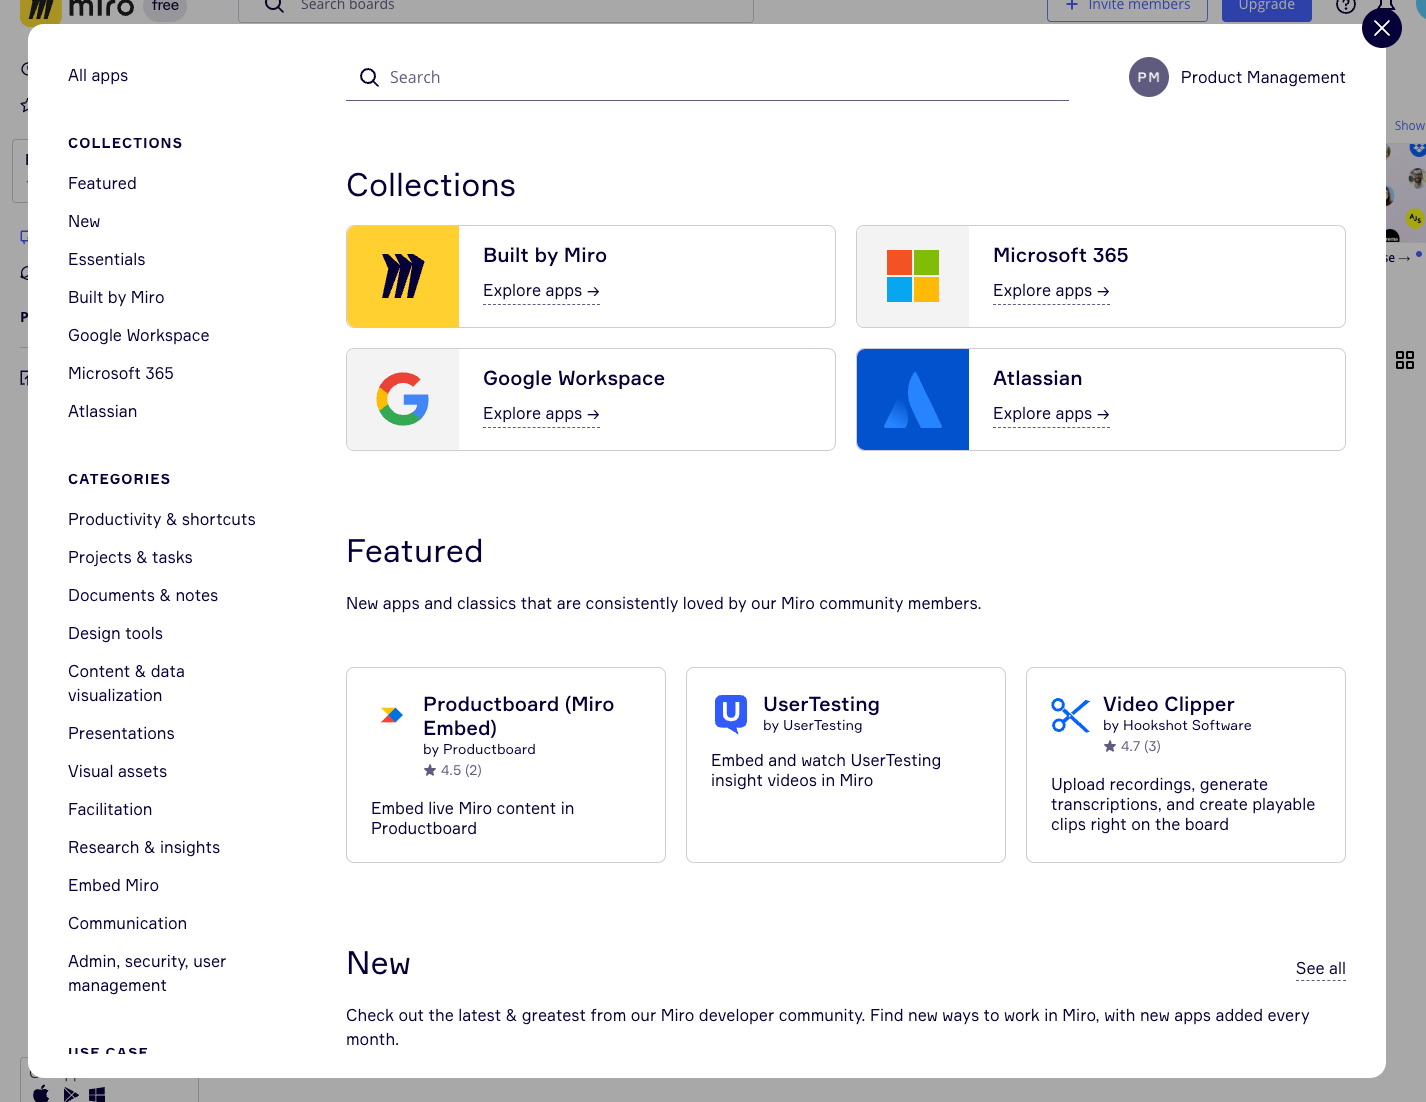Click the Built by Miro collection heading
The width and height of the screenshot is (1426, 1102).
tap(545, 255)
